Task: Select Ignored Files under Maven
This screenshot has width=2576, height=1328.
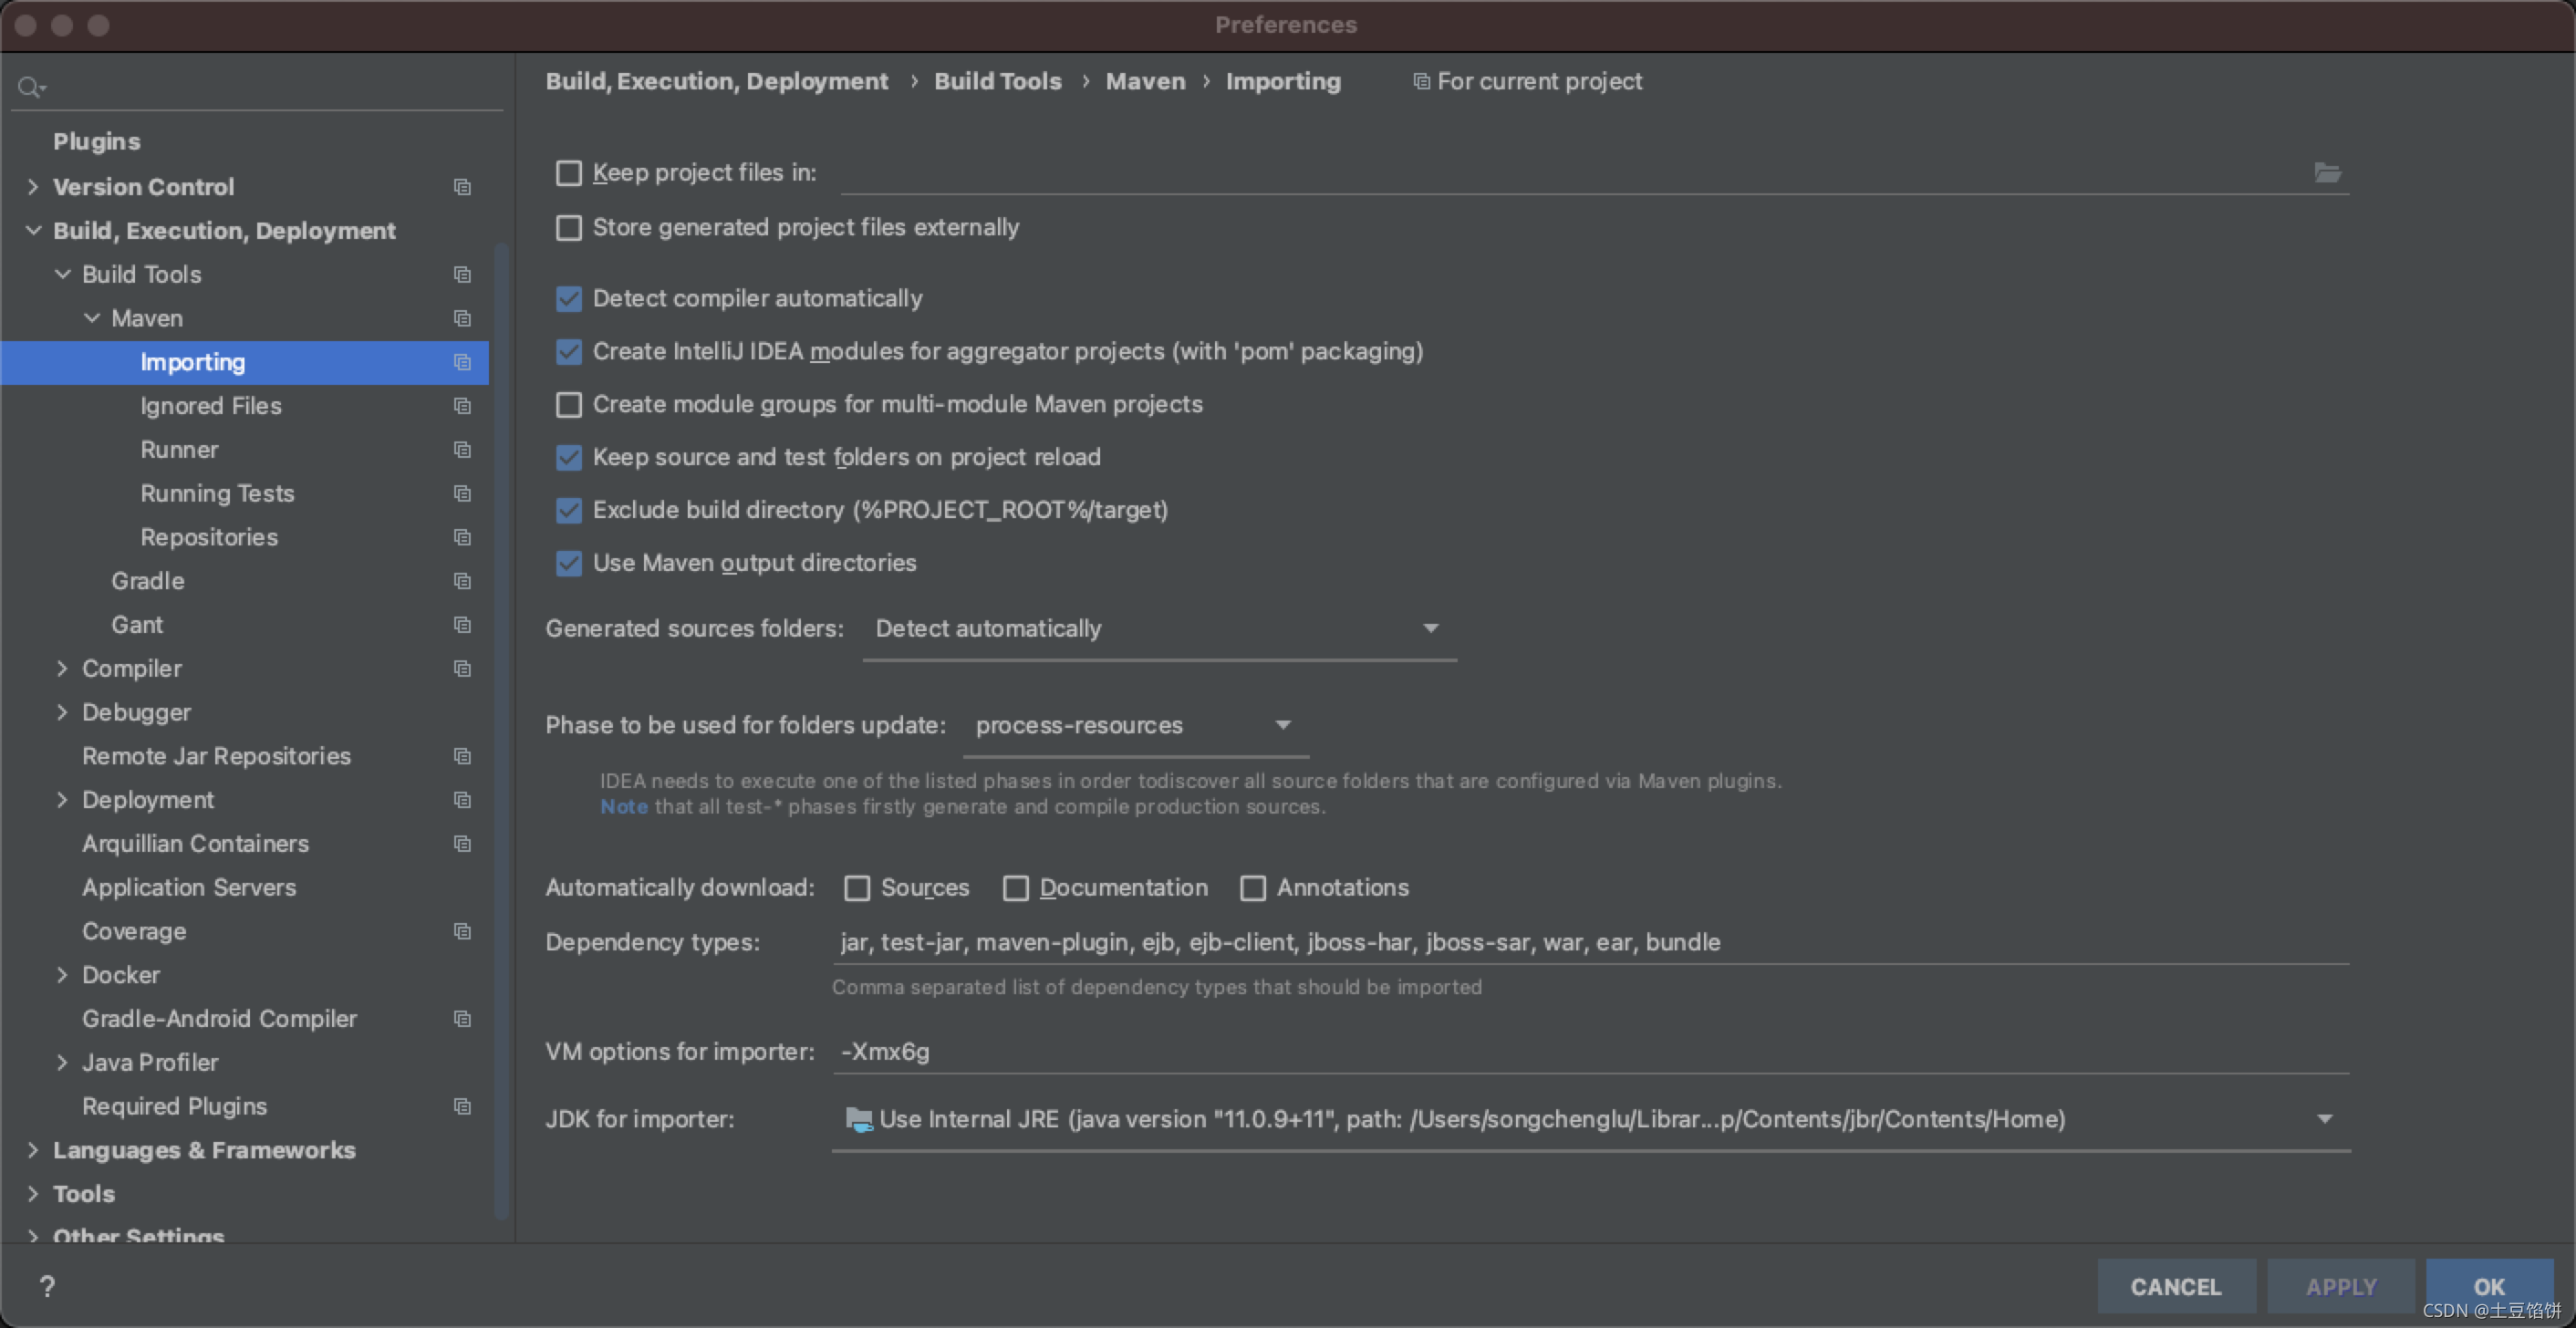Action: [211, 406]
